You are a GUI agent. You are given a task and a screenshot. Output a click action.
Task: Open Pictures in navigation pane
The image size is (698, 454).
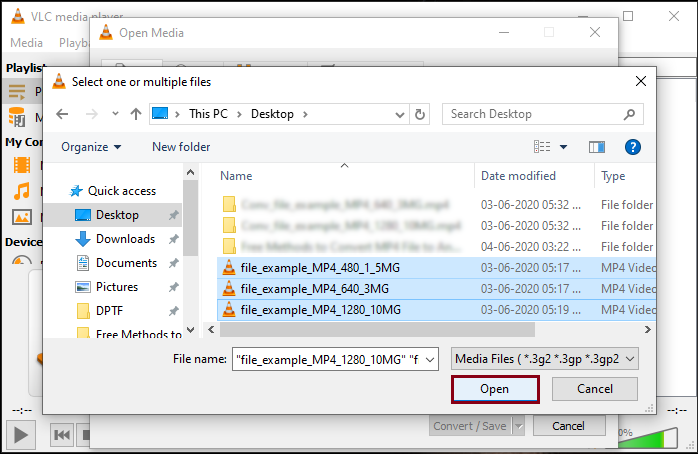pos(107,287)
